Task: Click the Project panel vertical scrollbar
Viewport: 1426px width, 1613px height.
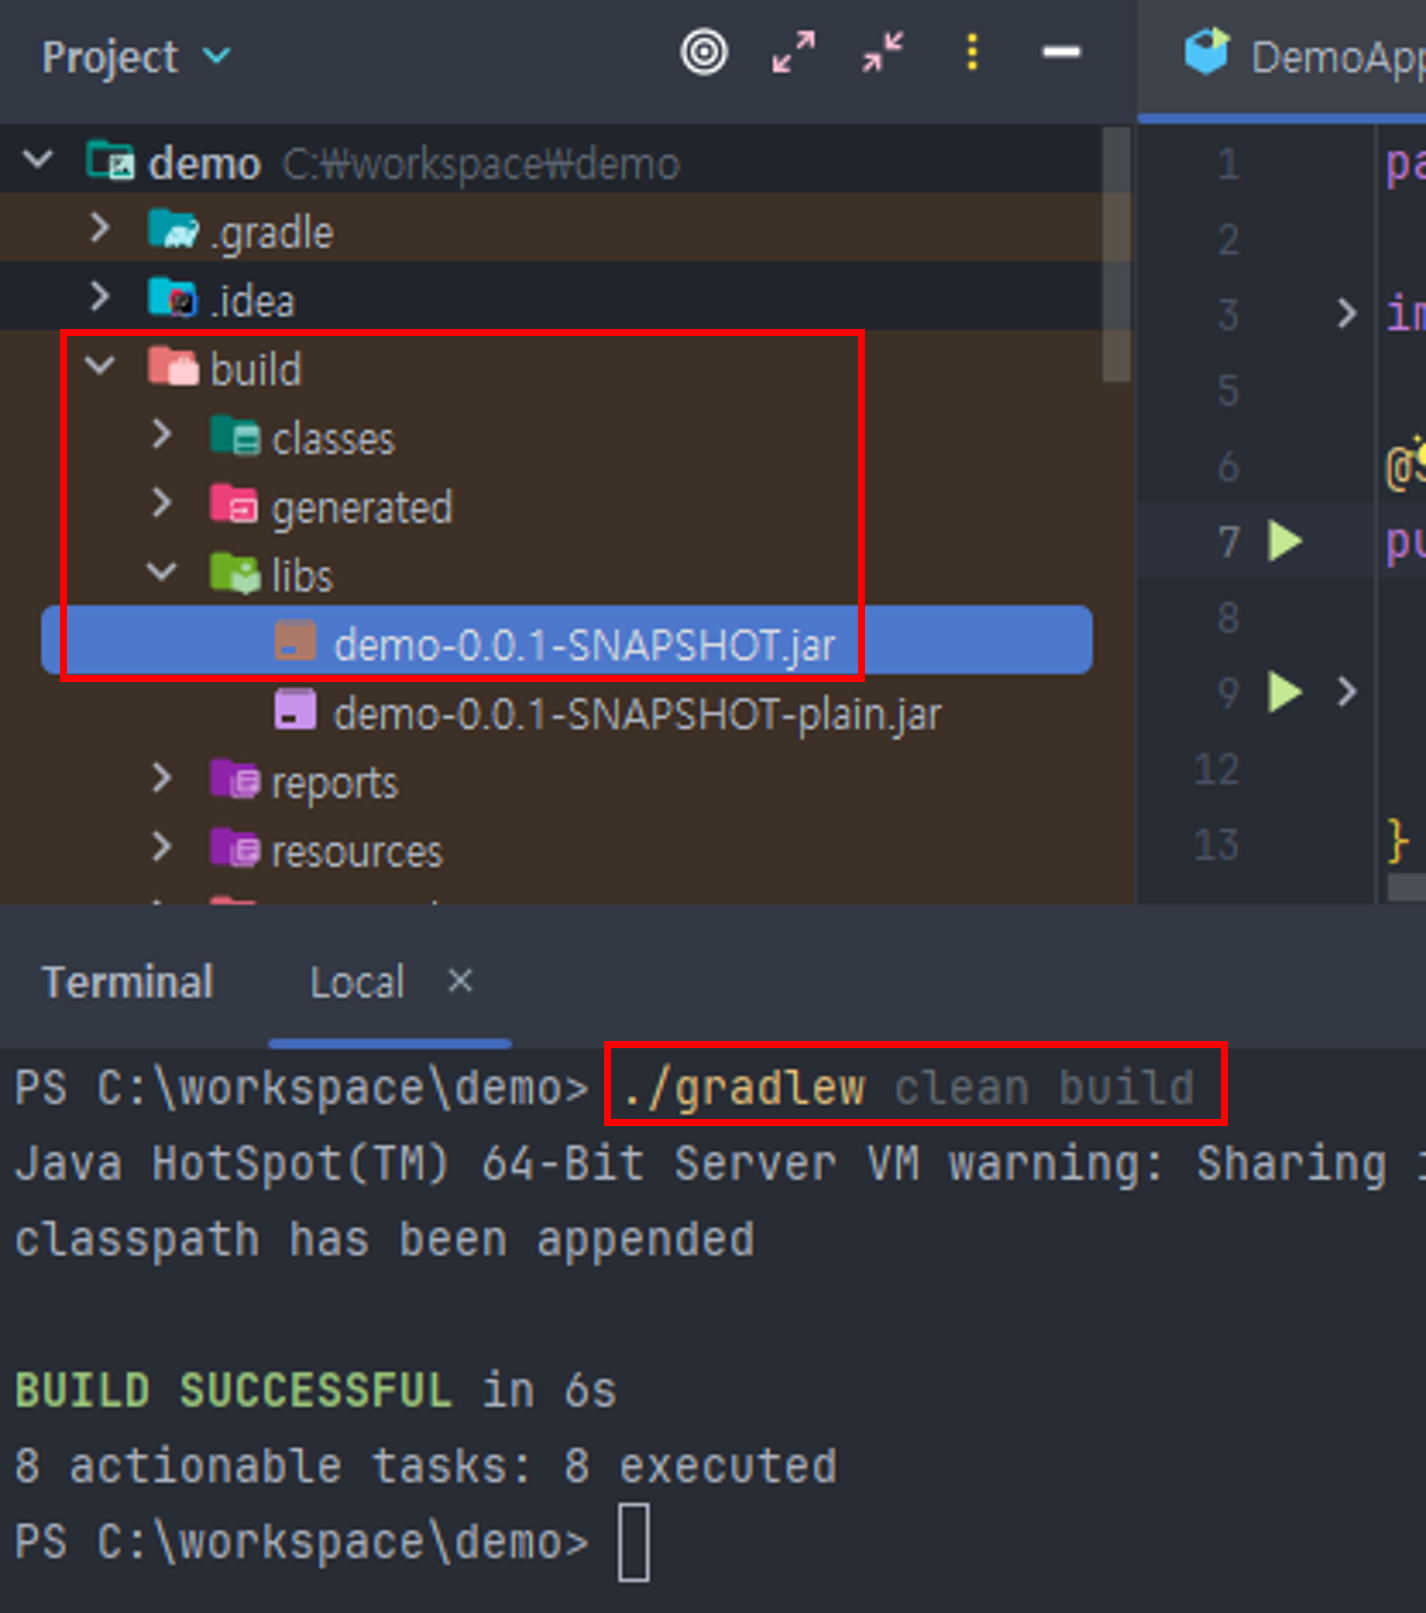Action: point(1116,255)
